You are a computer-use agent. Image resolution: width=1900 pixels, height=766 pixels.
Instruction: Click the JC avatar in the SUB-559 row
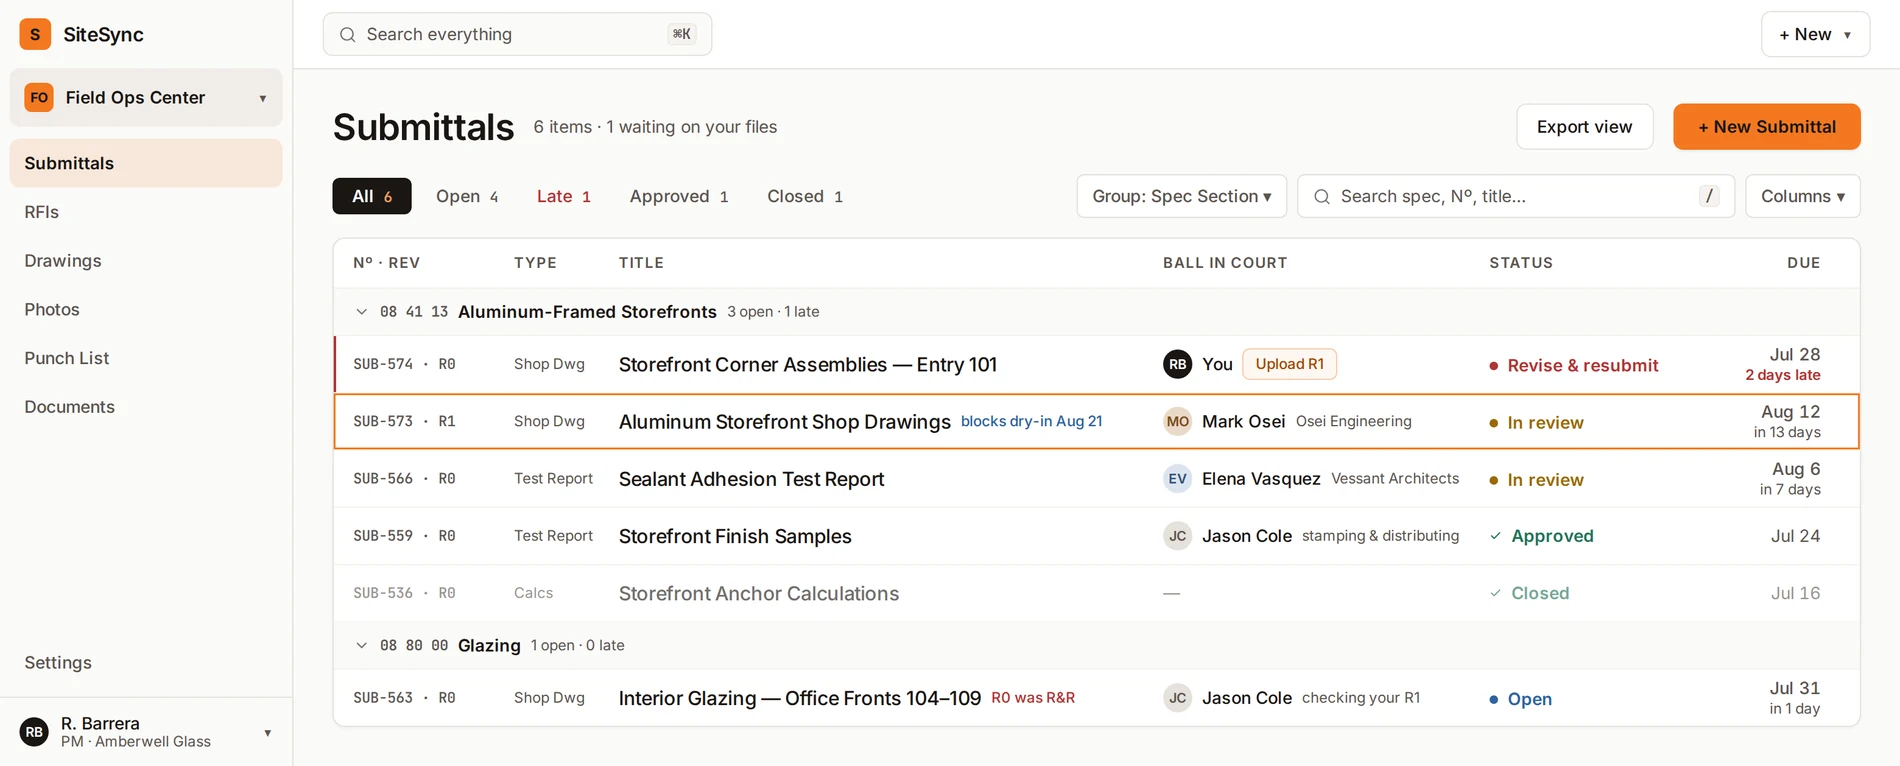pyautogui.click(x=1177, y=536)
